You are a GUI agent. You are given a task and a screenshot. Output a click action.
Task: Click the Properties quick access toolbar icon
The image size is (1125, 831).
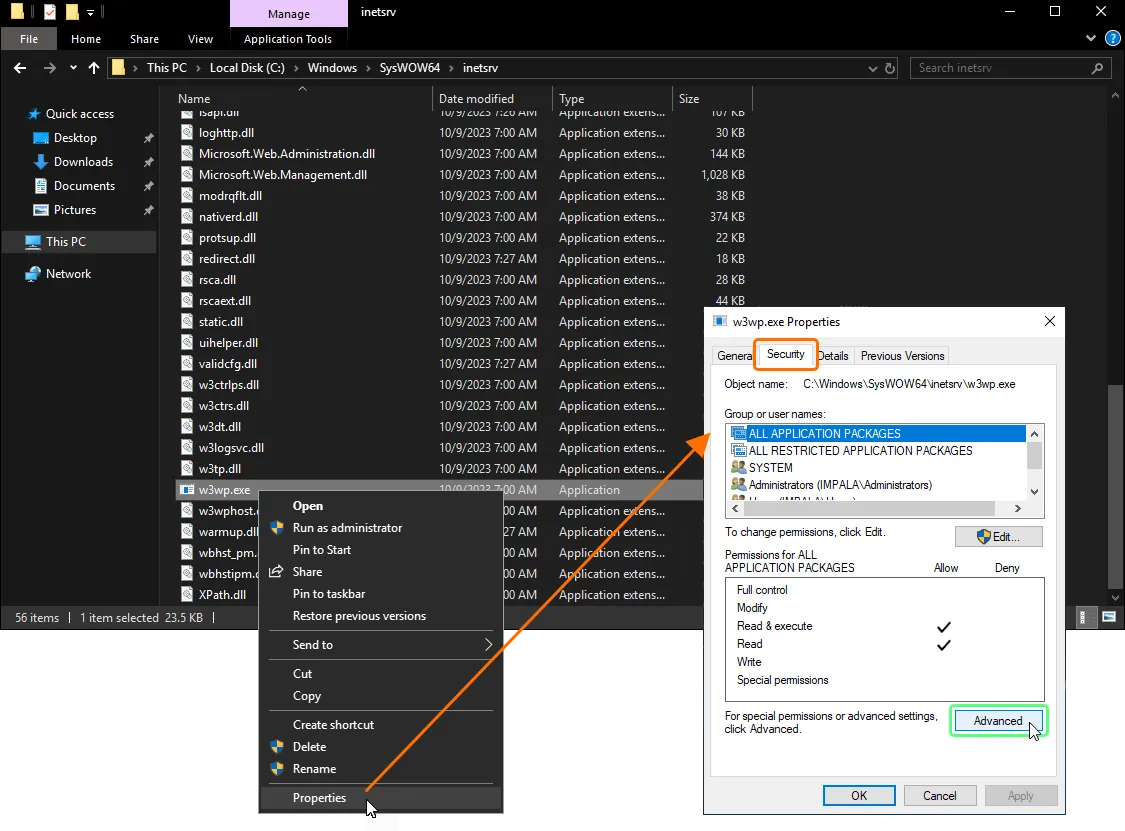(50, 11)
